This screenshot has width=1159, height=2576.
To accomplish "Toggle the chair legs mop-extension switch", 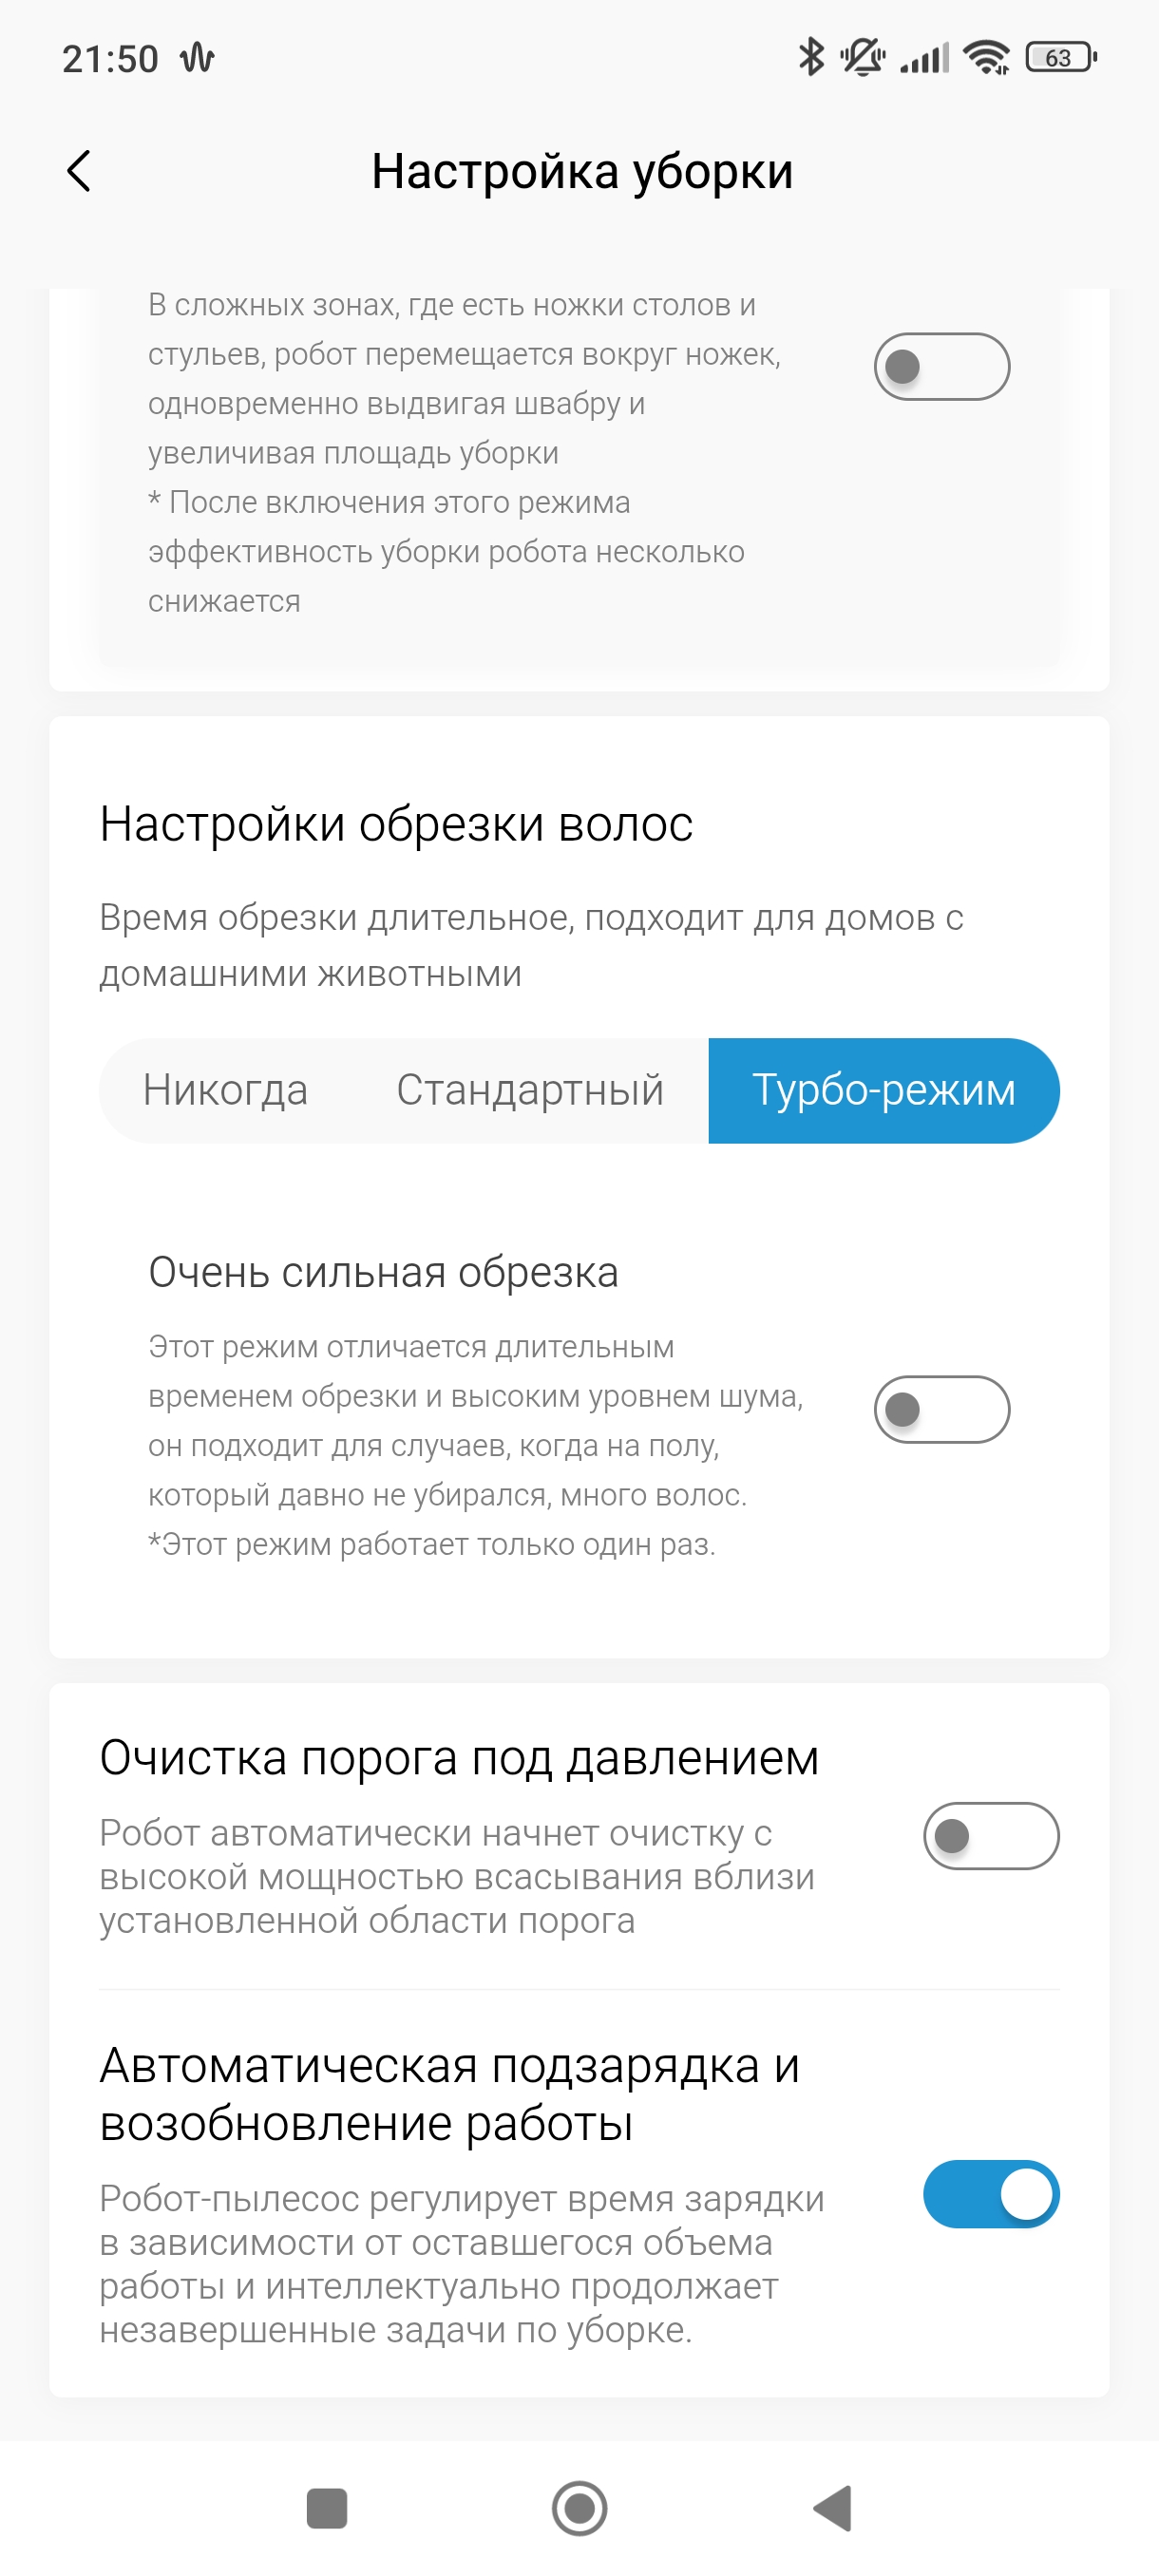I will (941, 366).
